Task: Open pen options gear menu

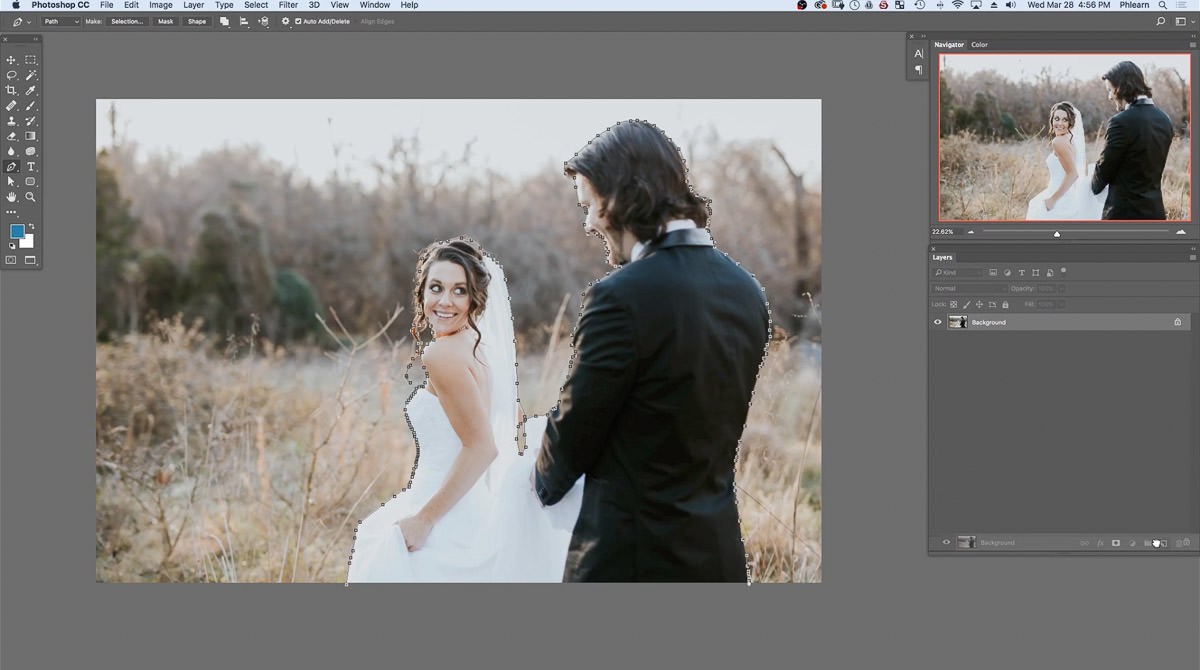Action: 286,21
